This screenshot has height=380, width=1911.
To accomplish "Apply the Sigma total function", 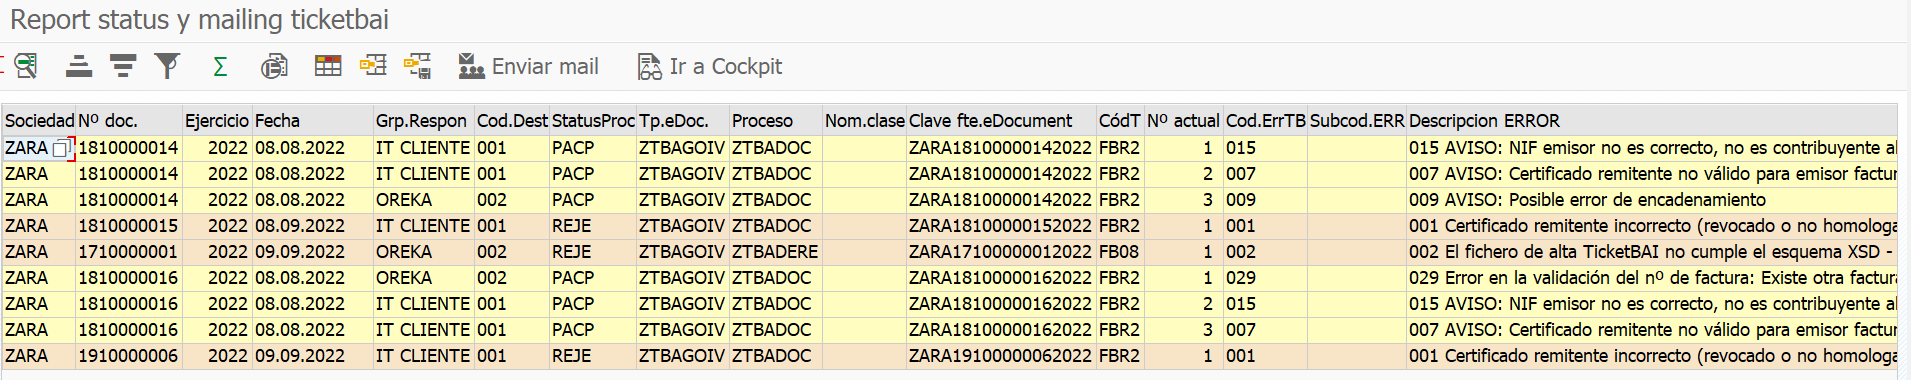I will coord(220,66).
